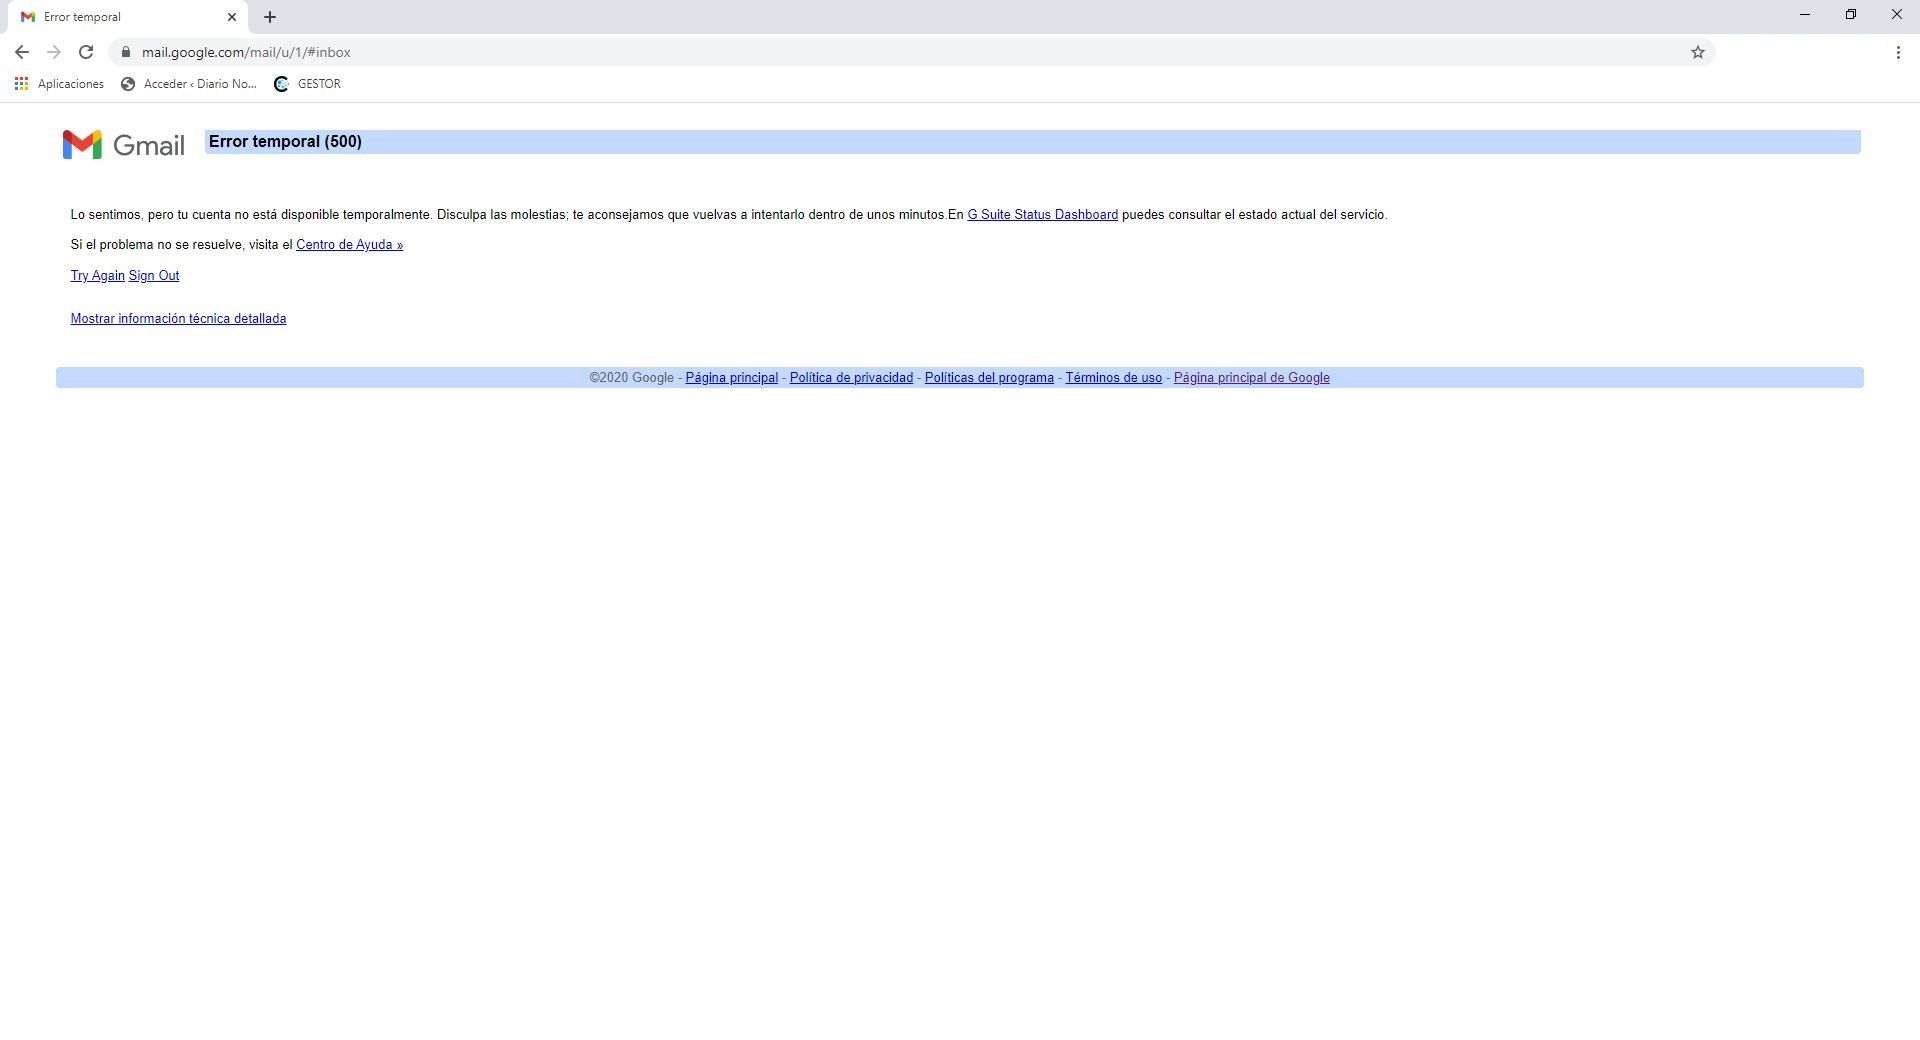Bookmark this page with the star icon
This screenshot has width=1920, height=1040.
point(1697,52)
